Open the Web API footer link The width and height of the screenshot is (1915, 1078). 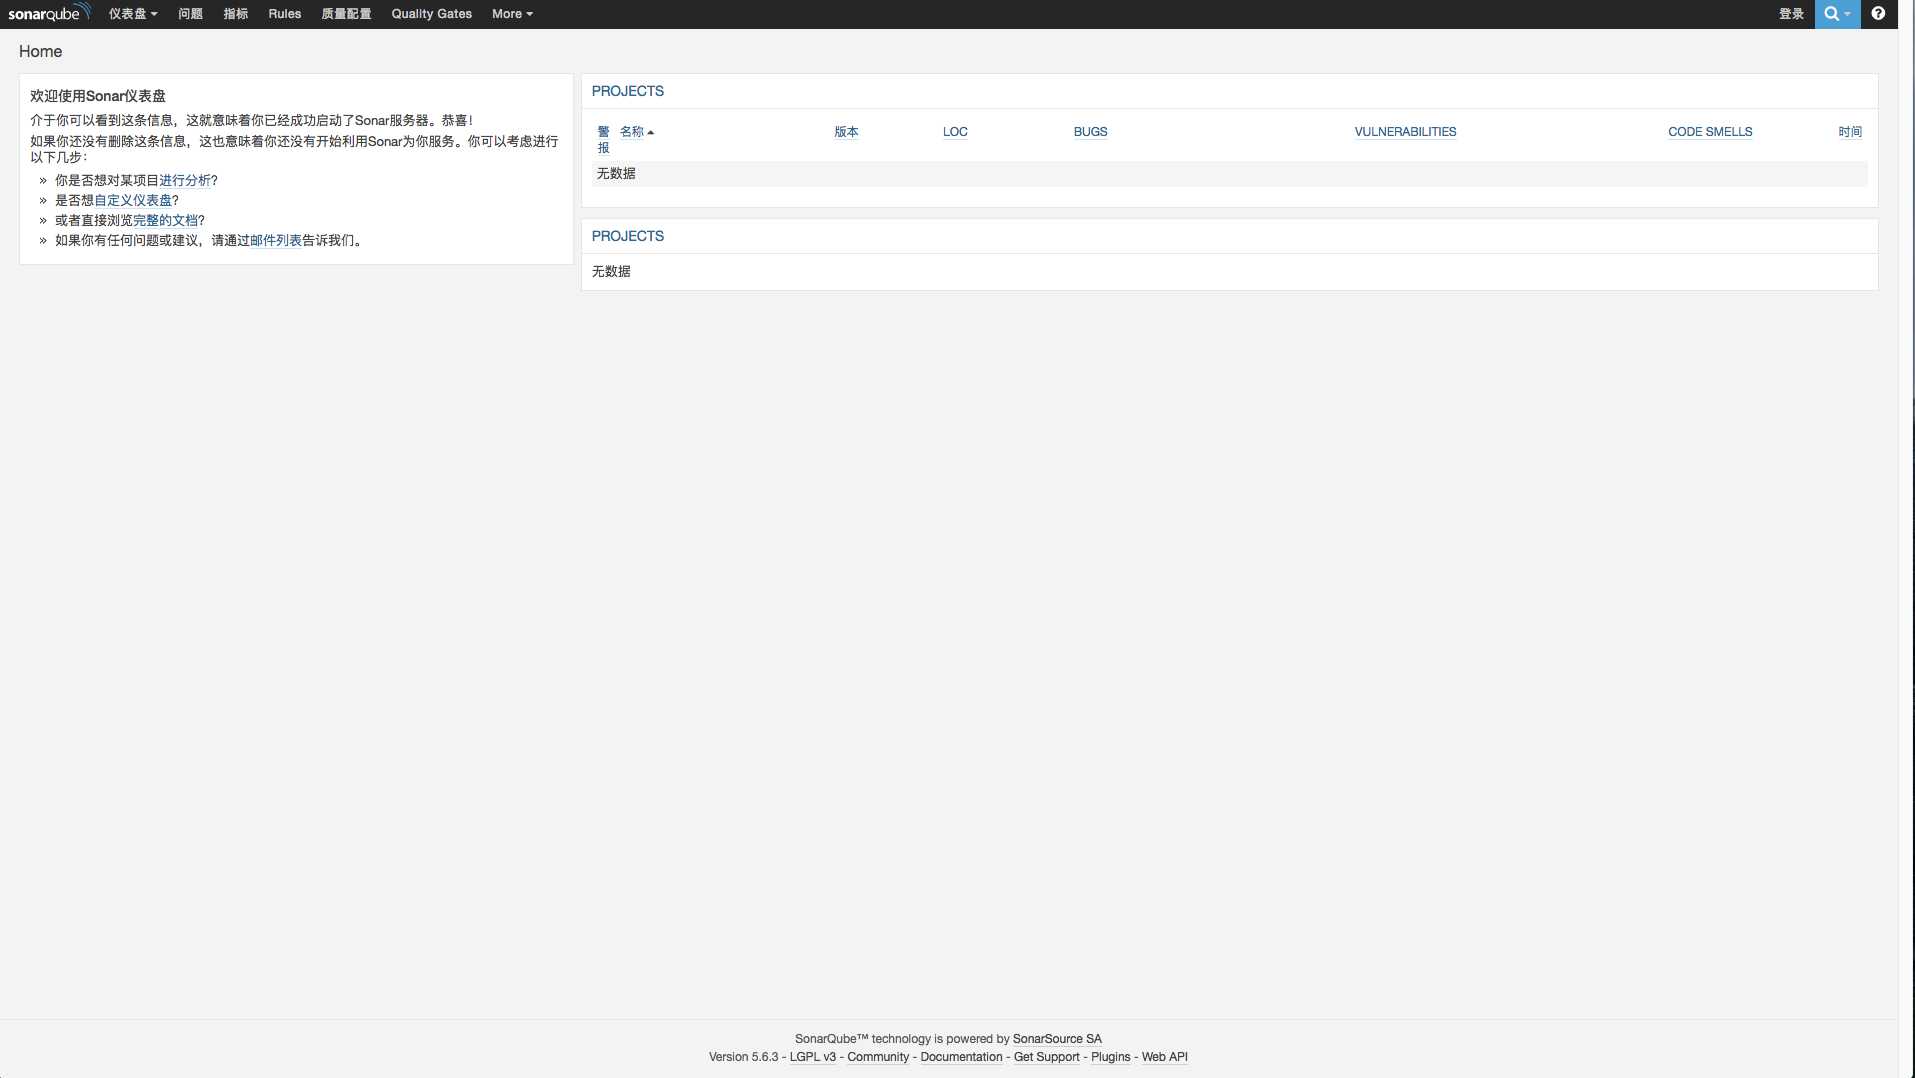1165,1056
